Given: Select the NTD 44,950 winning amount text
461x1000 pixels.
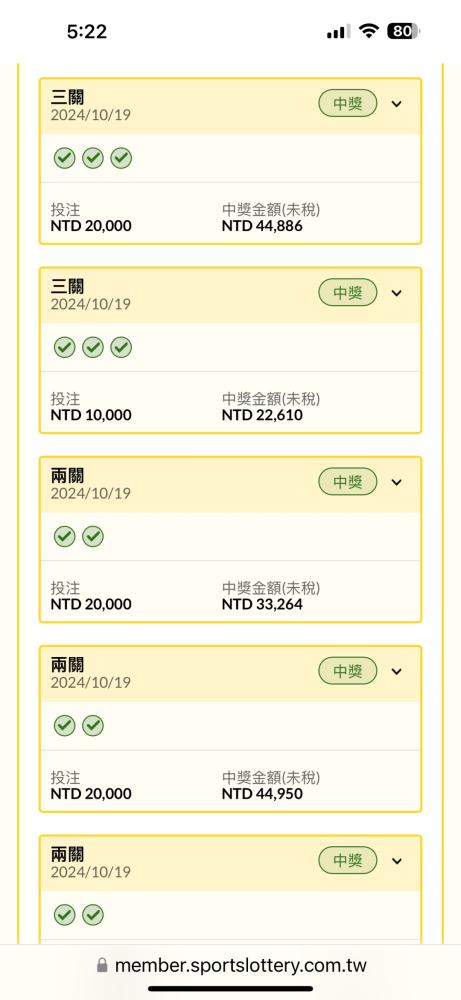Looking at the screenshot, I should tap(262, 793).
